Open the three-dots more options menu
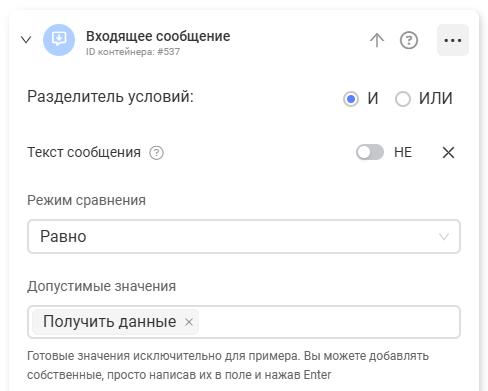The image size is (488, 391). 453,40
